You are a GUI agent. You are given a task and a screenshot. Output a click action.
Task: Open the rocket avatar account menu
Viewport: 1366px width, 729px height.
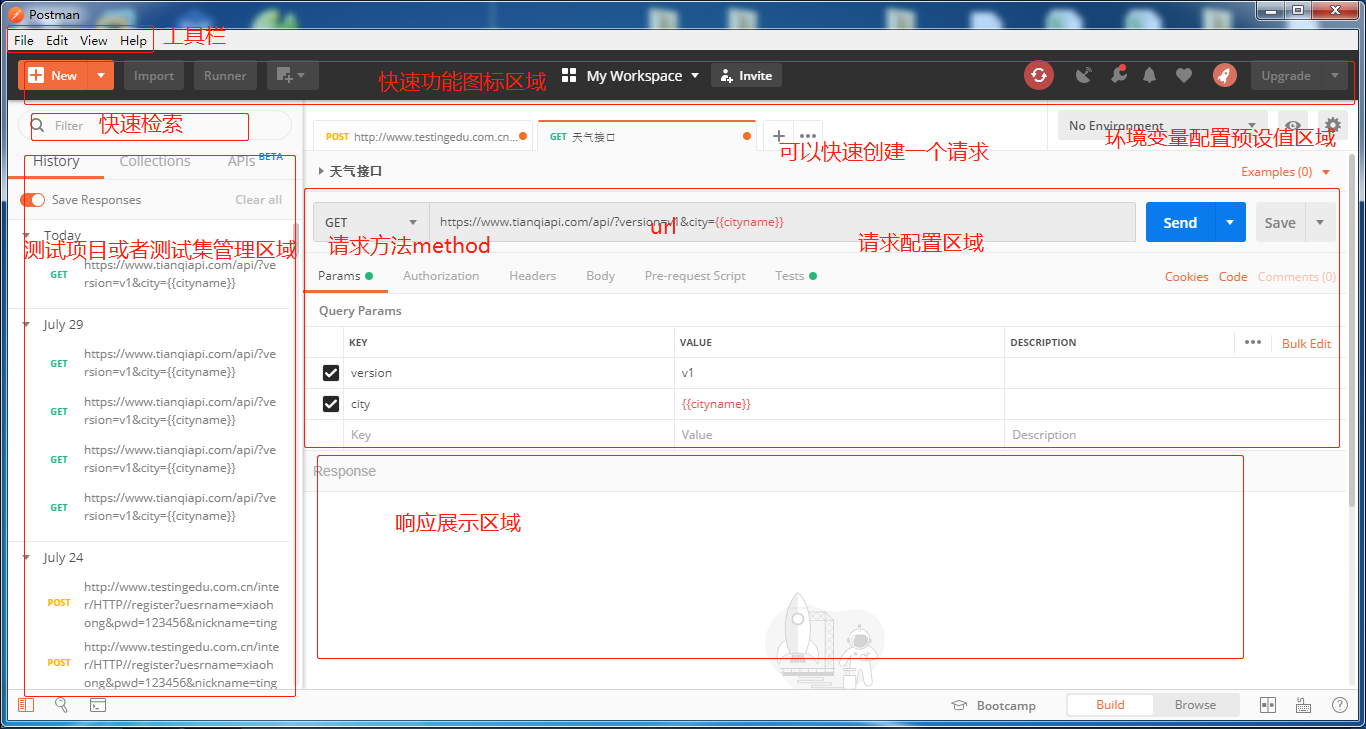(1224, 75)
